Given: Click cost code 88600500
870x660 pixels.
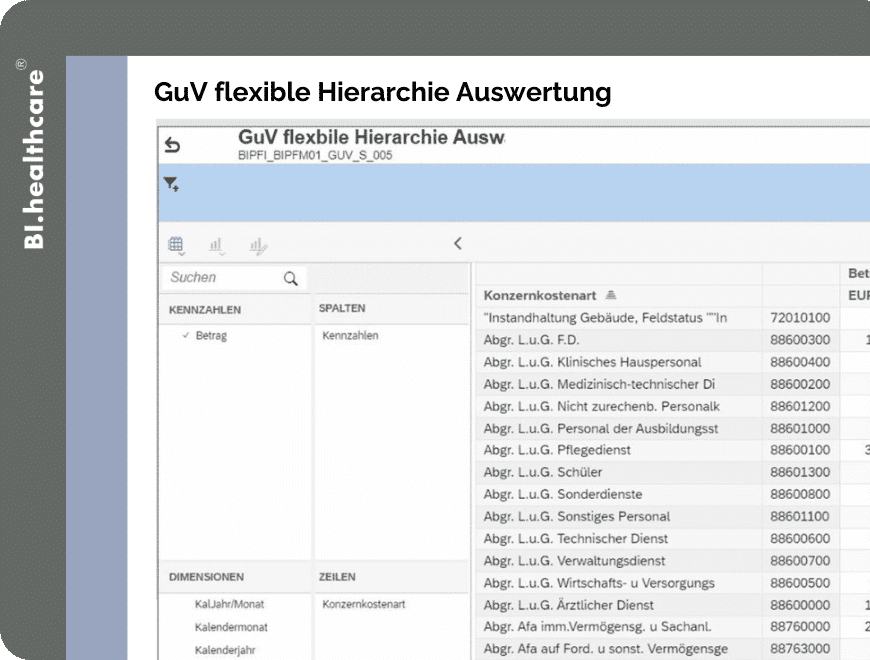Looking at the screenshot, I should [800, 583].
